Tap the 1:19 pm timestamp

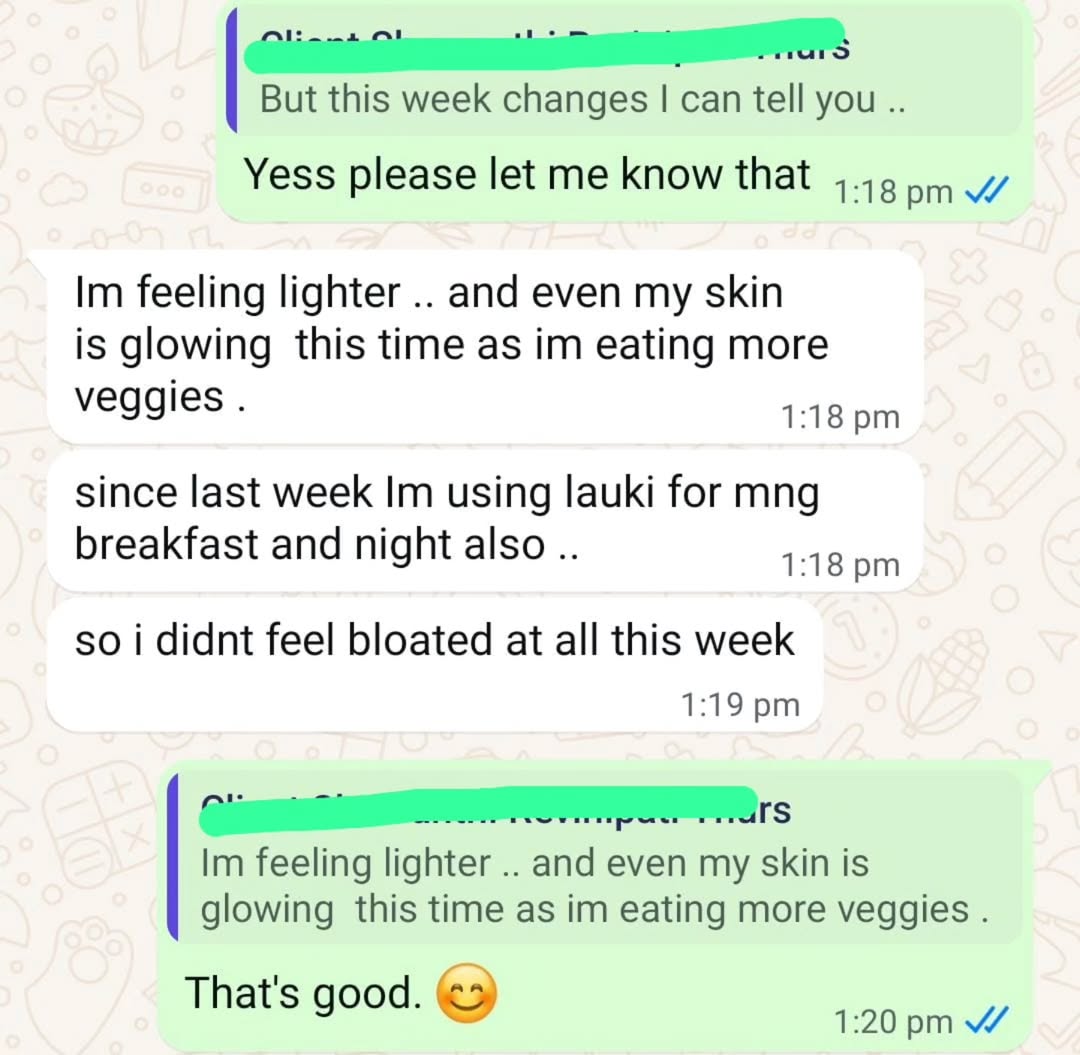(740, 704)
